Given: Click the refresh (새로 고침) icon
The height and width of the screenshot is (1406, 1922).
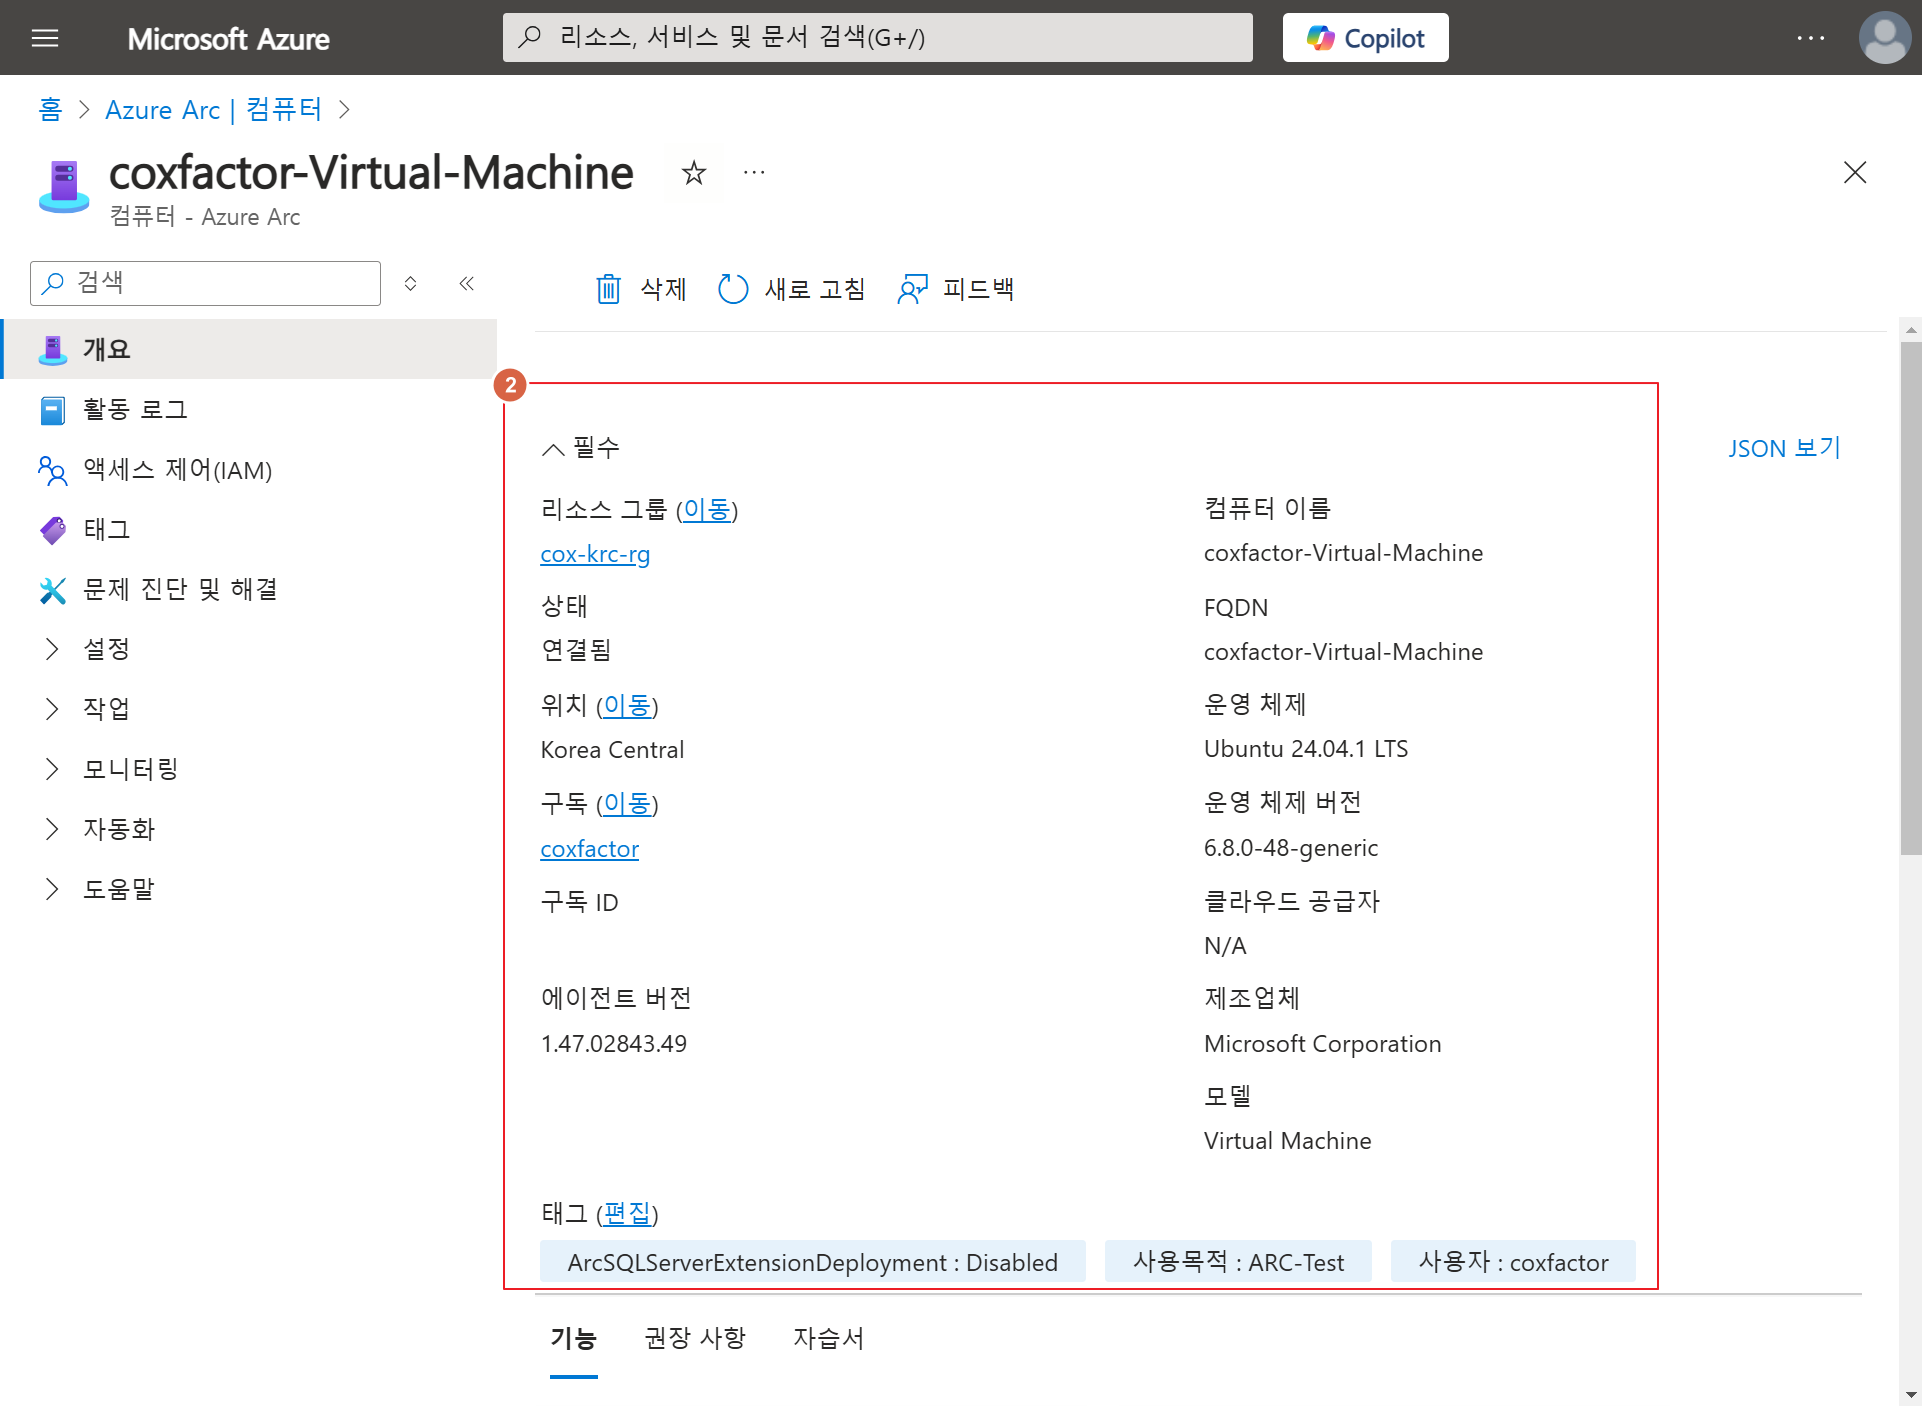Looking at the screenshot, I should [x=733, y=289].
